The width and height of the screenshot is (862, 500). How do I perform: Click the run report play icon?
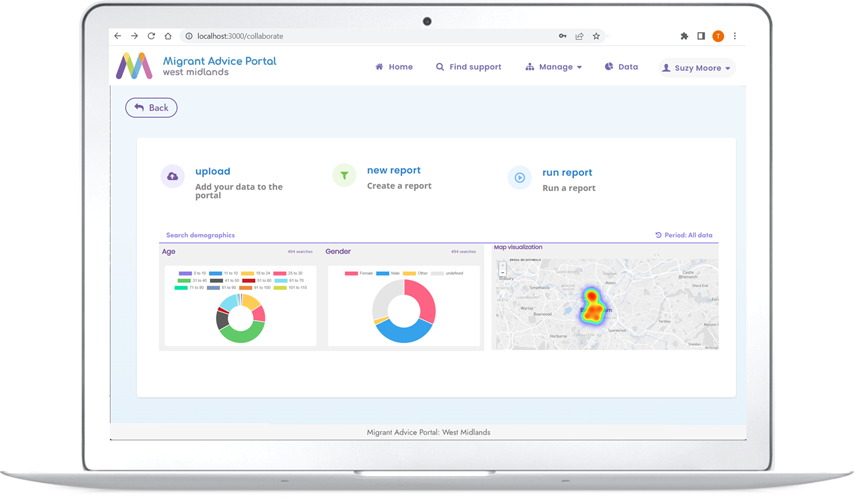click(x=520, y=177)
